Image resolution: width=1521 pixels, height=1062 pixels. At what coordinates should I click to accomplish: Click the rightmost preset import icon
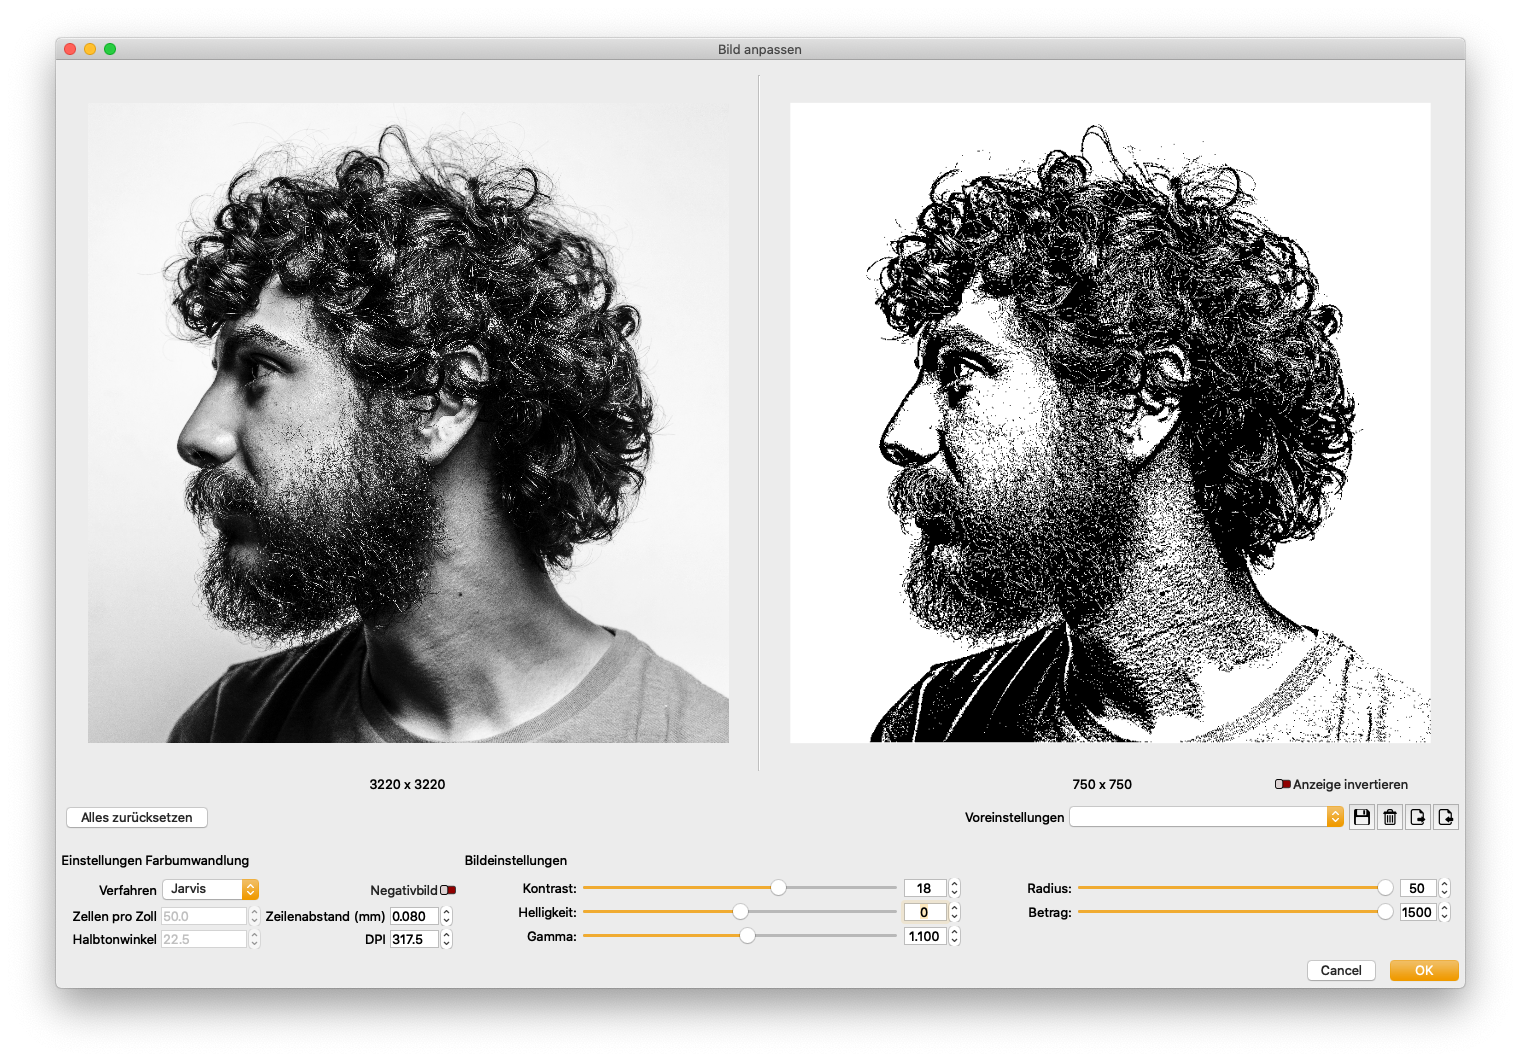click(x=1445, y=817)
